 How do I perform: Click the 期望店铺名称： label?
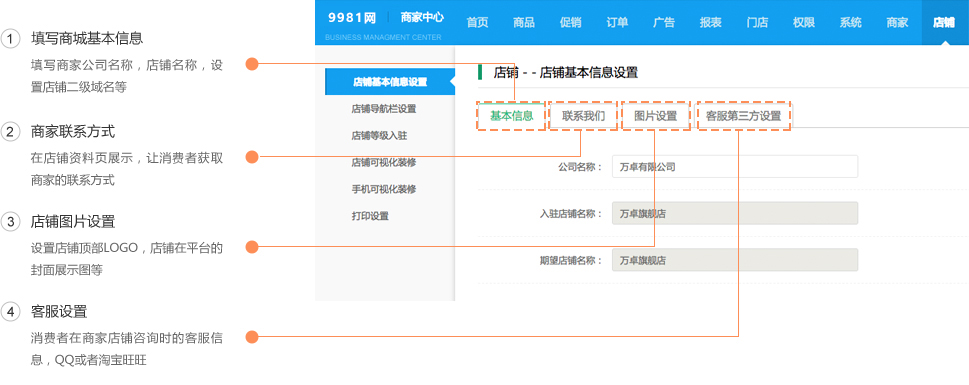(x=571, y=260)
